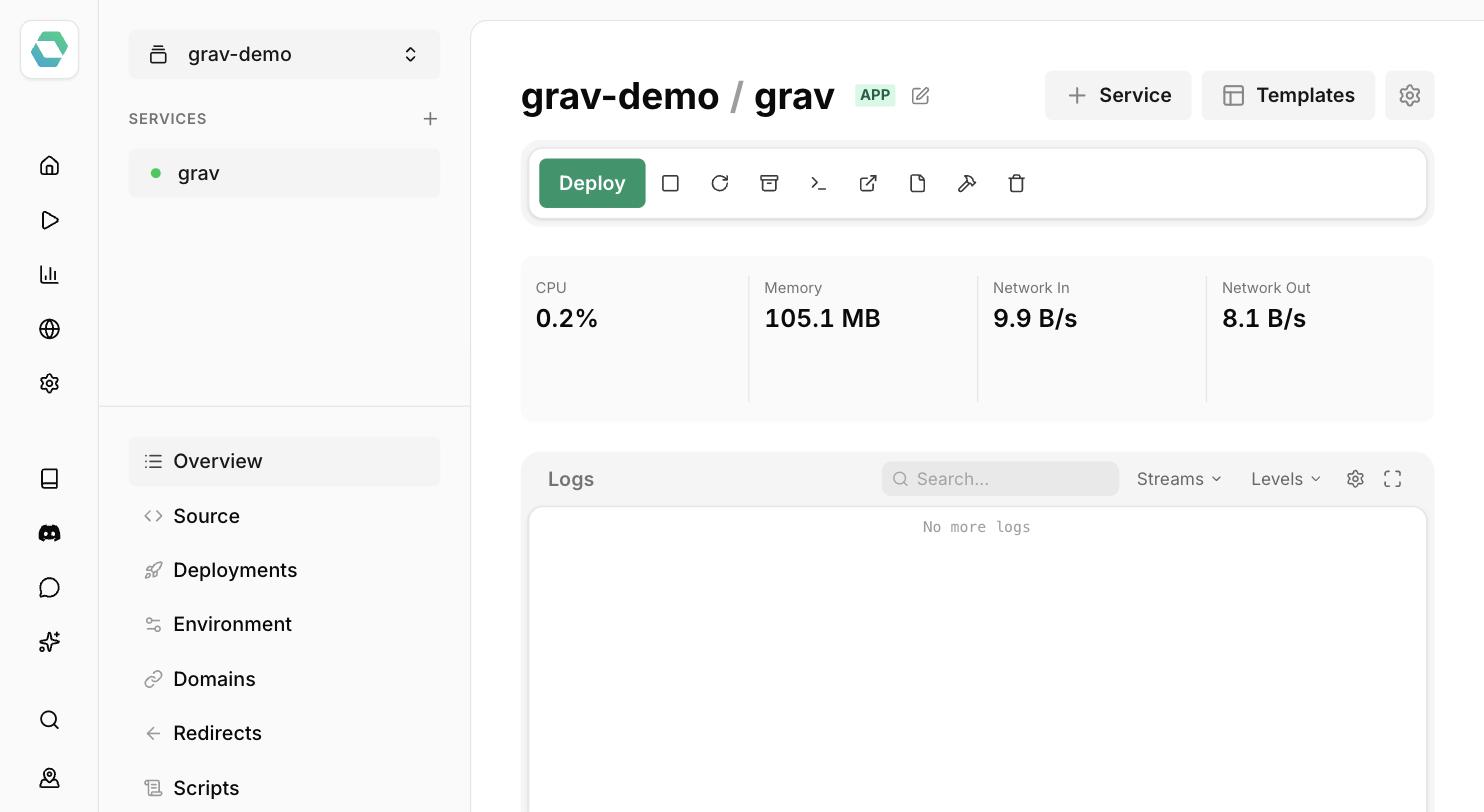Open the user profile icon
The width and height of the screenshot is (1484, 812).
[49, 778]
